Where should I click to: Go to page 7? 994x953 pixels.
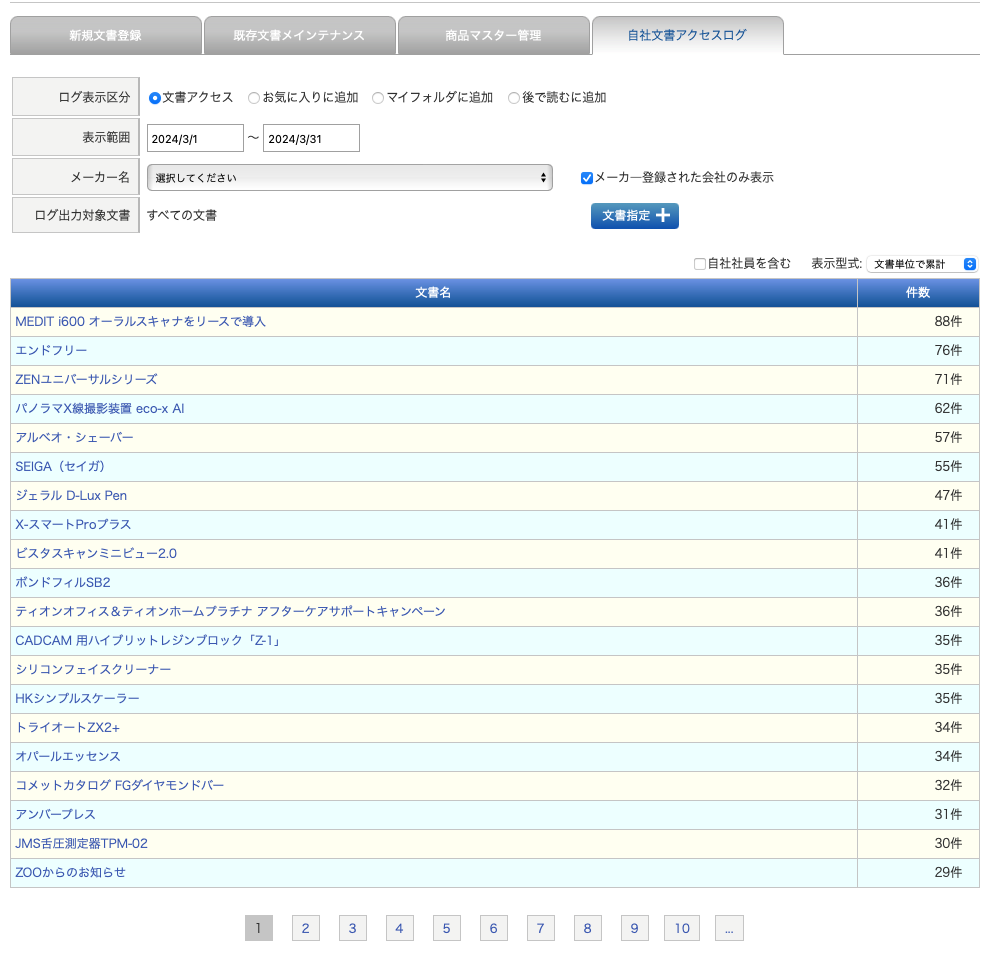tap(540, 928)
